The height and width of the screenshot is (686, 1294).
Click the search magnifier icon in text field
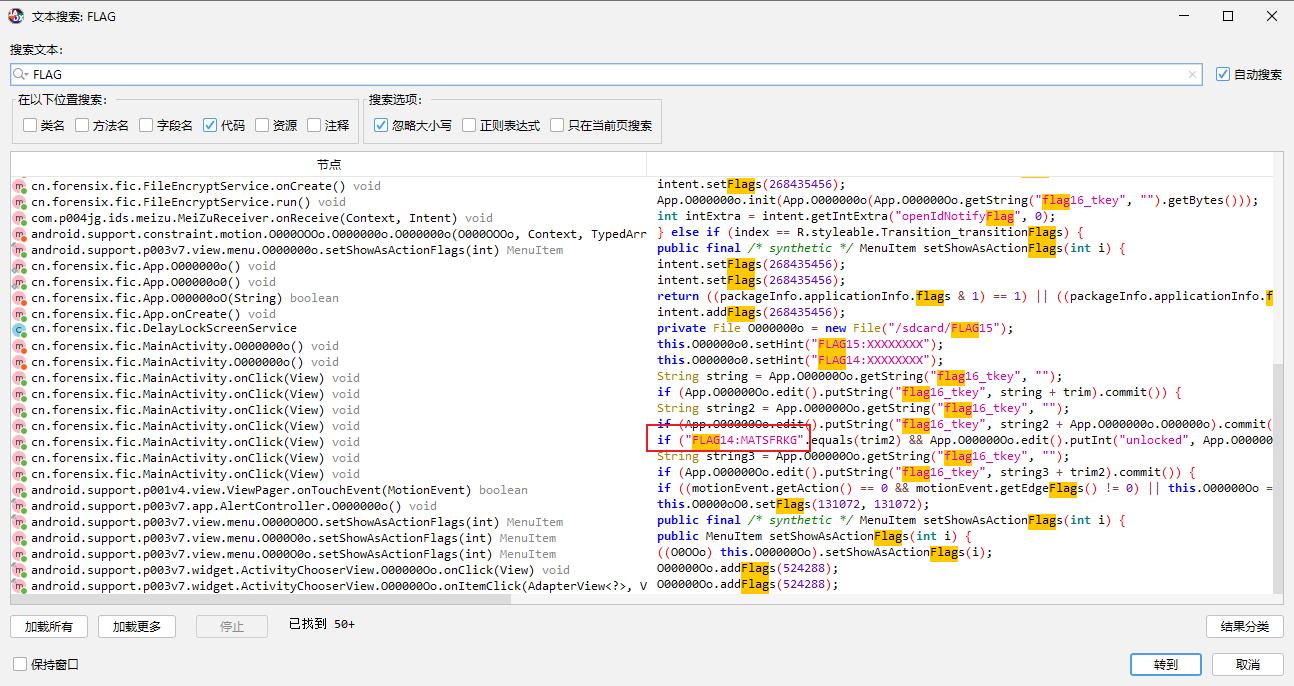(21, 74)
